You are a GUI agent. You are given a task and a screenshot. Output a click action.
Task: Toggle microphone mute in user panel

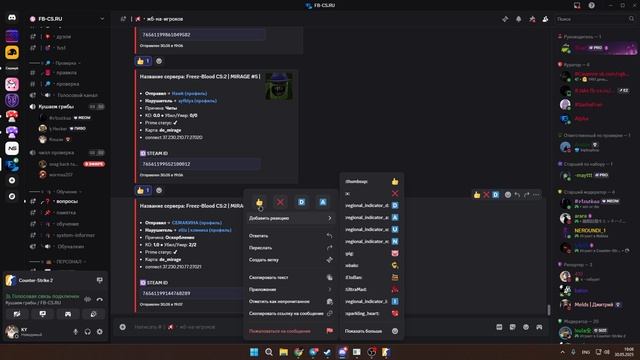pyautogui.click(x=76, y=332)
